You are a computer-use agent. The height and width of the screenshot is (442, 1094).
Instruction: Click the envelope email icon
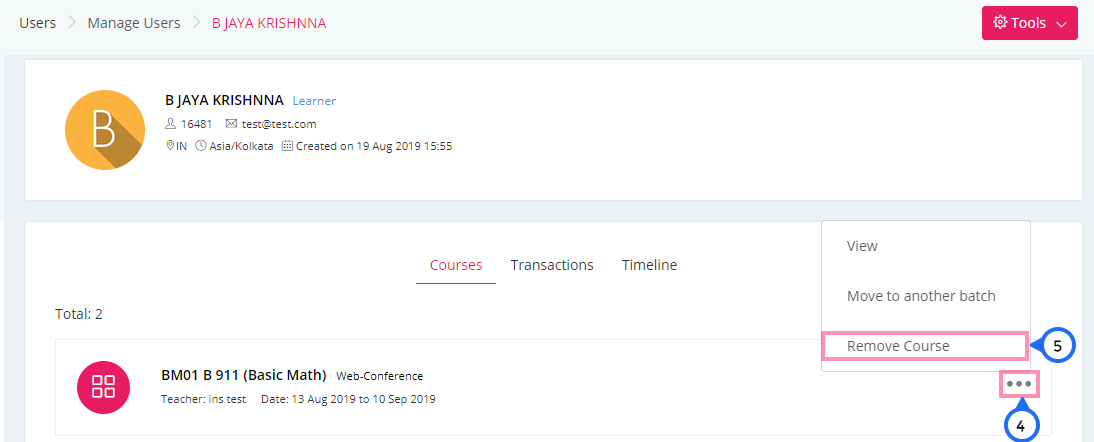[x=232, y=123]
